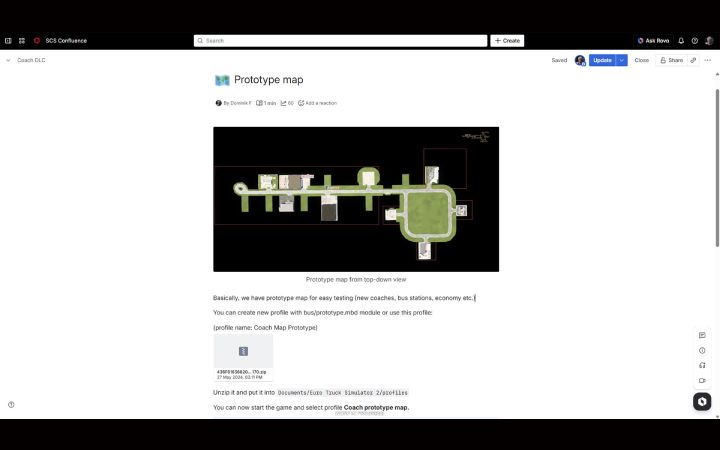This screenshot has width=720, height=450.
Task: Open the Update dropdown arrow
Action: [x=622, y=60]
